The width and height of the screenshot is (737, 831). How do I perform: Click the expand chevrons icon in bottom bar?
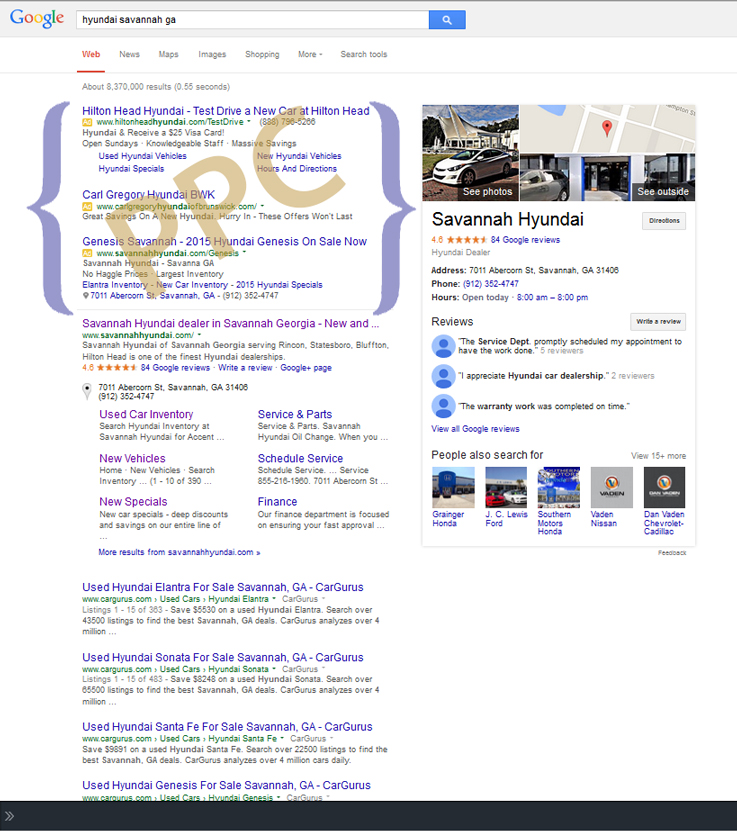tap(9, 816)
